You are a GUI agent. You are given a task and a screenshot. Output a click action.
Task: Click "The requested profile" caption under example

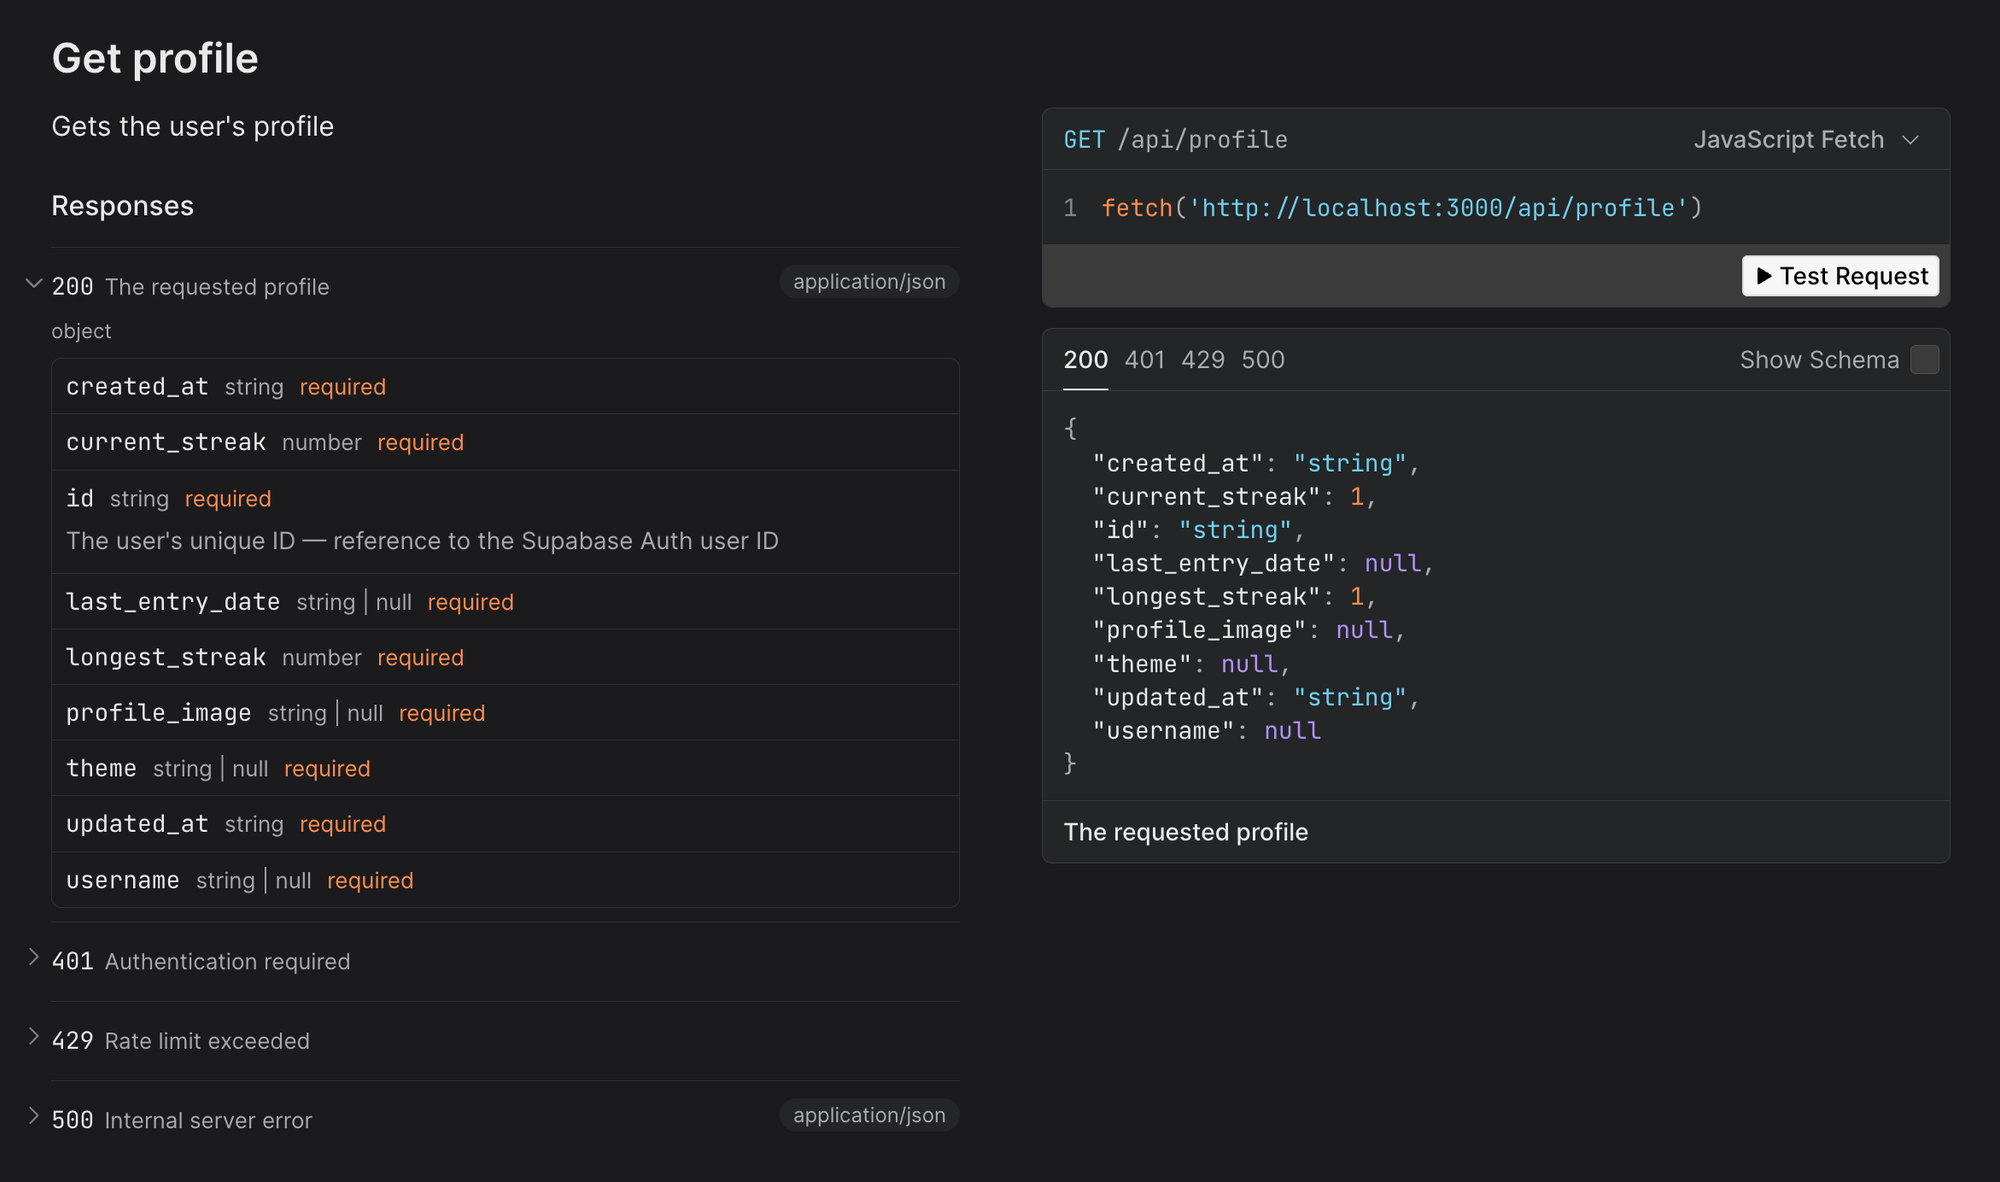click(1186, 832)
